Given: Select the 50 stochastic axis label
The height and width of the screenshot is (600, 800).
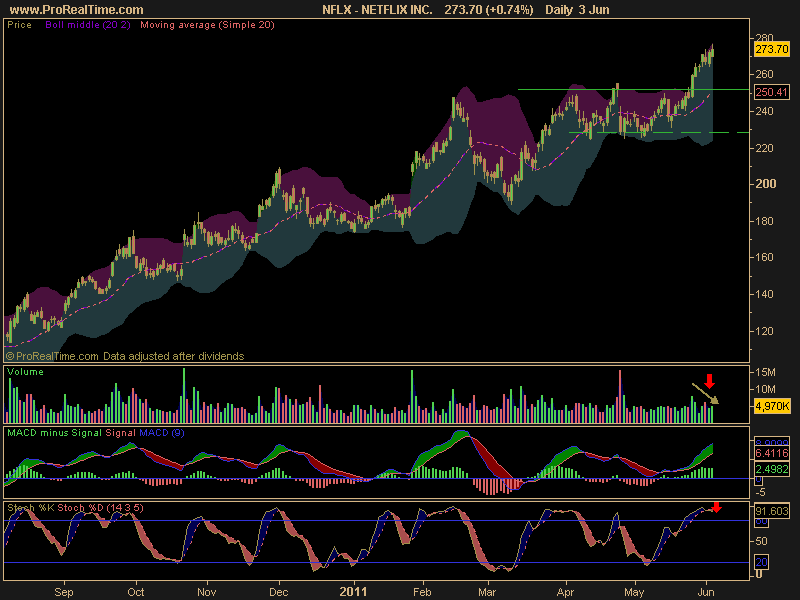Looking at the screenshot, I should click(761, 541).
